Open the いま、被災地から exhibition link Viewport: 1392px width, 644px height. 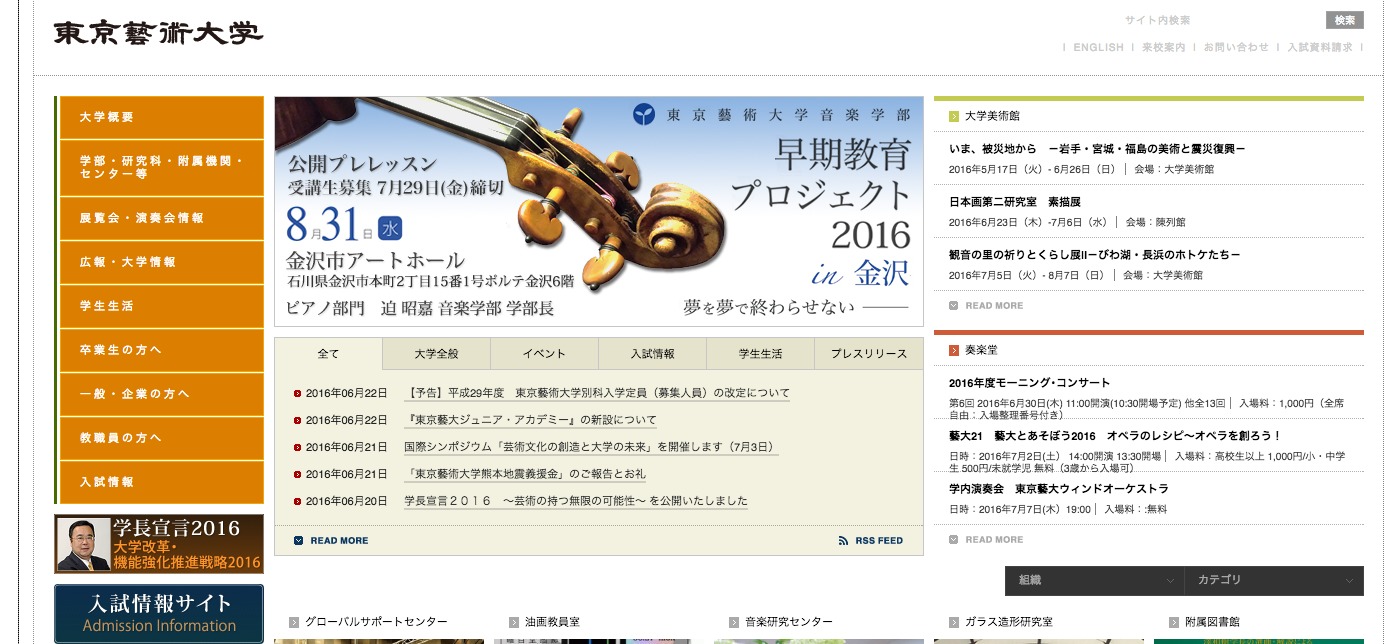(x=1097, y=149)
